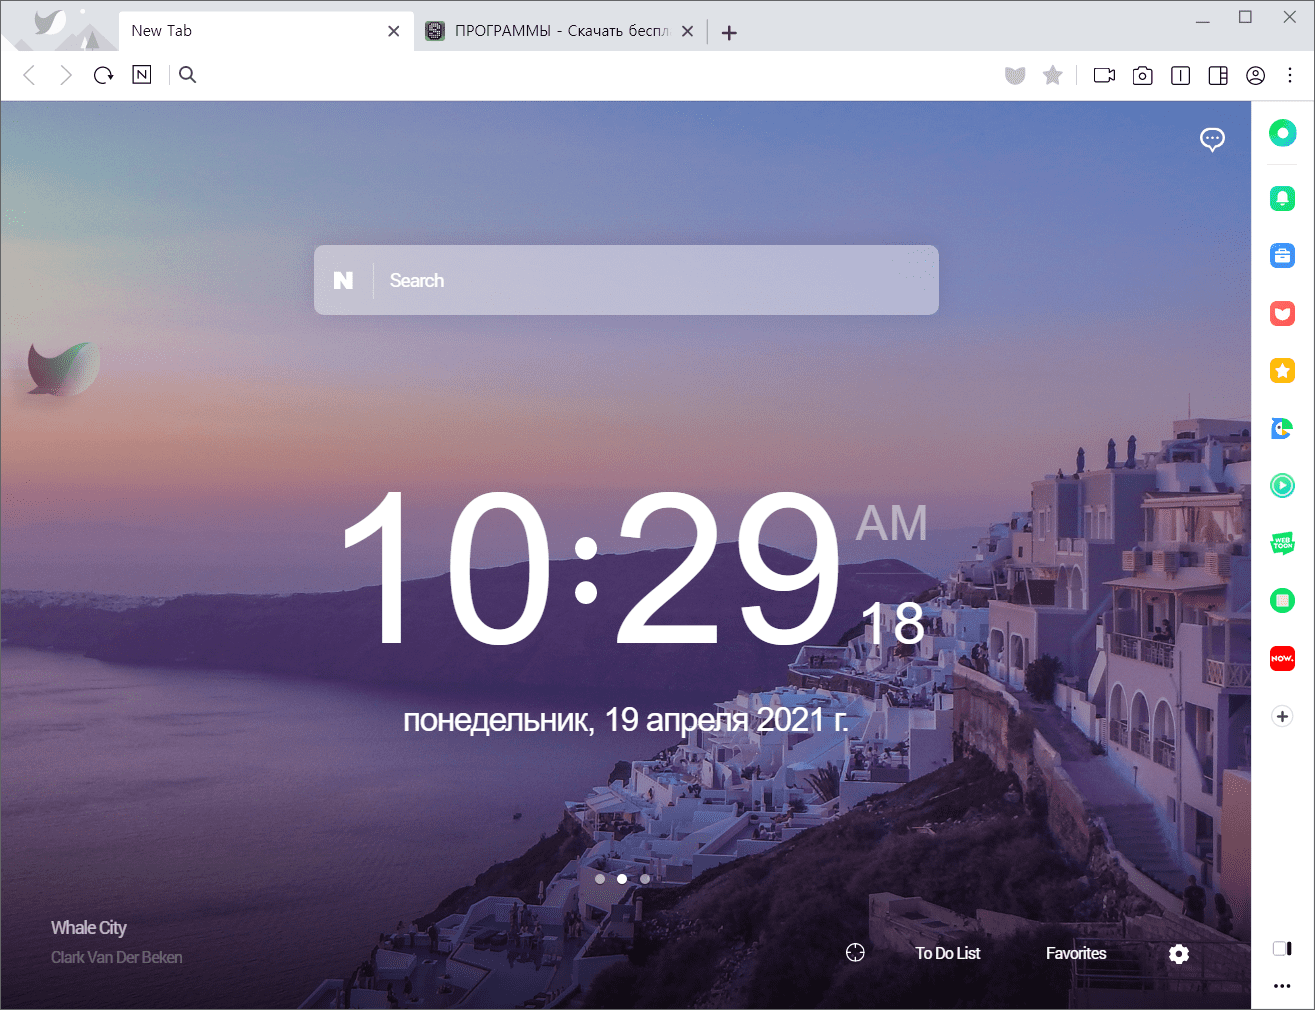Click the date понедельник, 19 апреля 2021
Screen dimensions: 1315x1010
(x=626, y=720)
